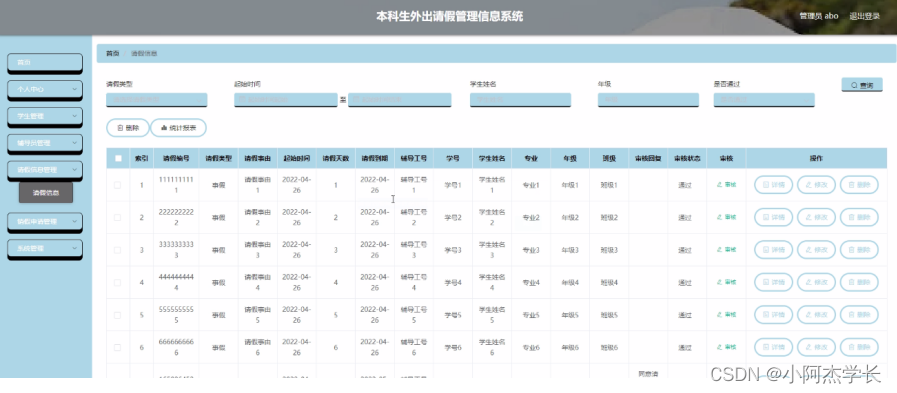Open 详情 for row 2
Viewport: 897px width, 393px height.
click(773, 217)
